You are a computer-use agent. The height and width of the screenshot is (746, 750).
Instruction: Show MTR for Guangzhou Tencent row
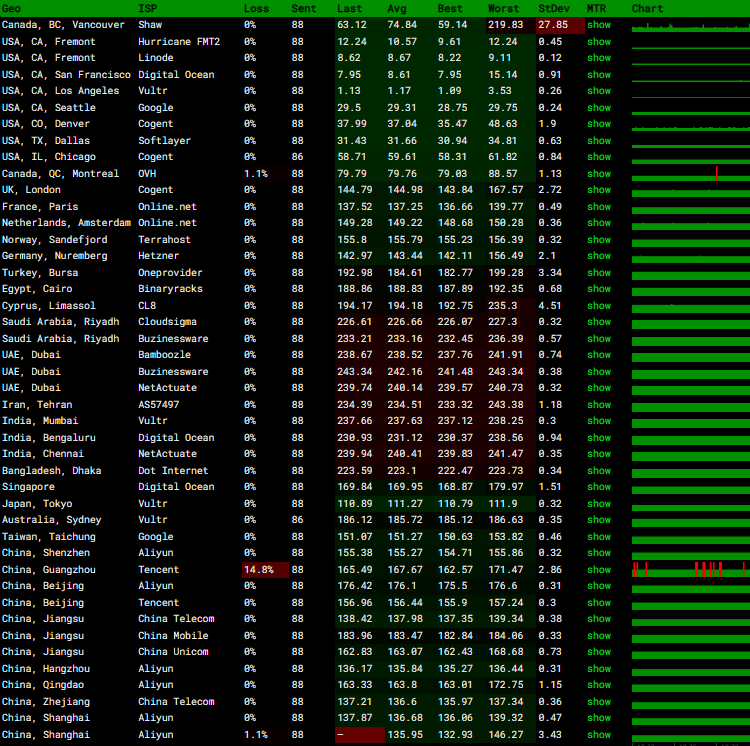(x=599, y=570)
